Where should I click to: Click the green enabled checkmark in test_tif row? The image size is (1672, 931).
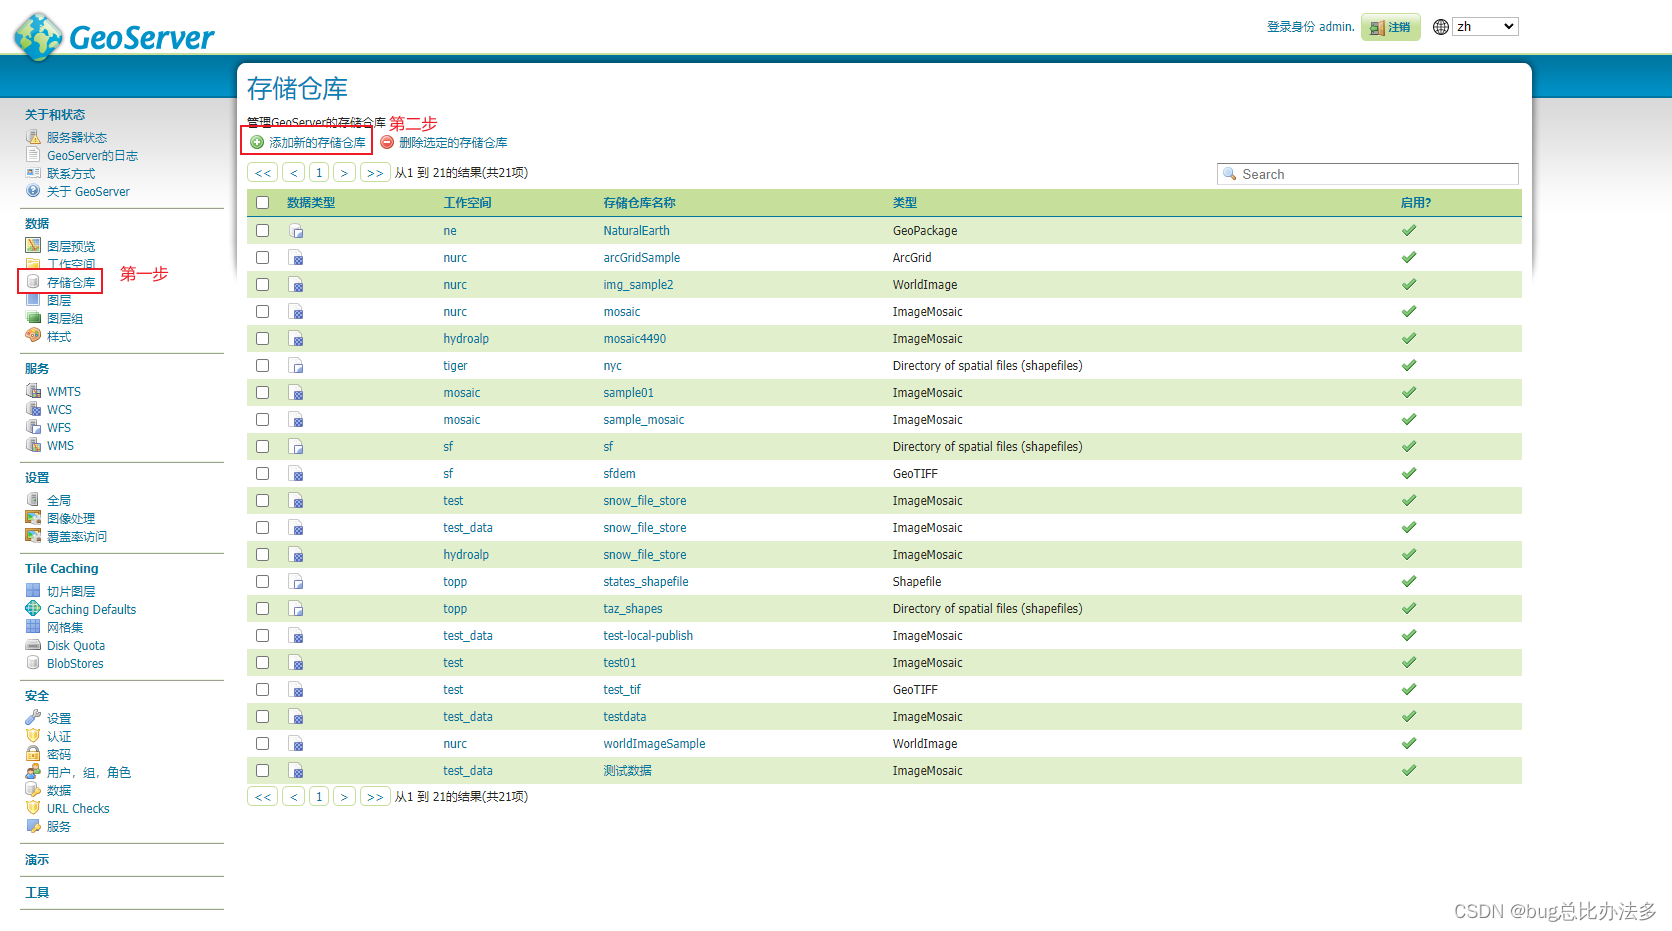point(1409,689)
